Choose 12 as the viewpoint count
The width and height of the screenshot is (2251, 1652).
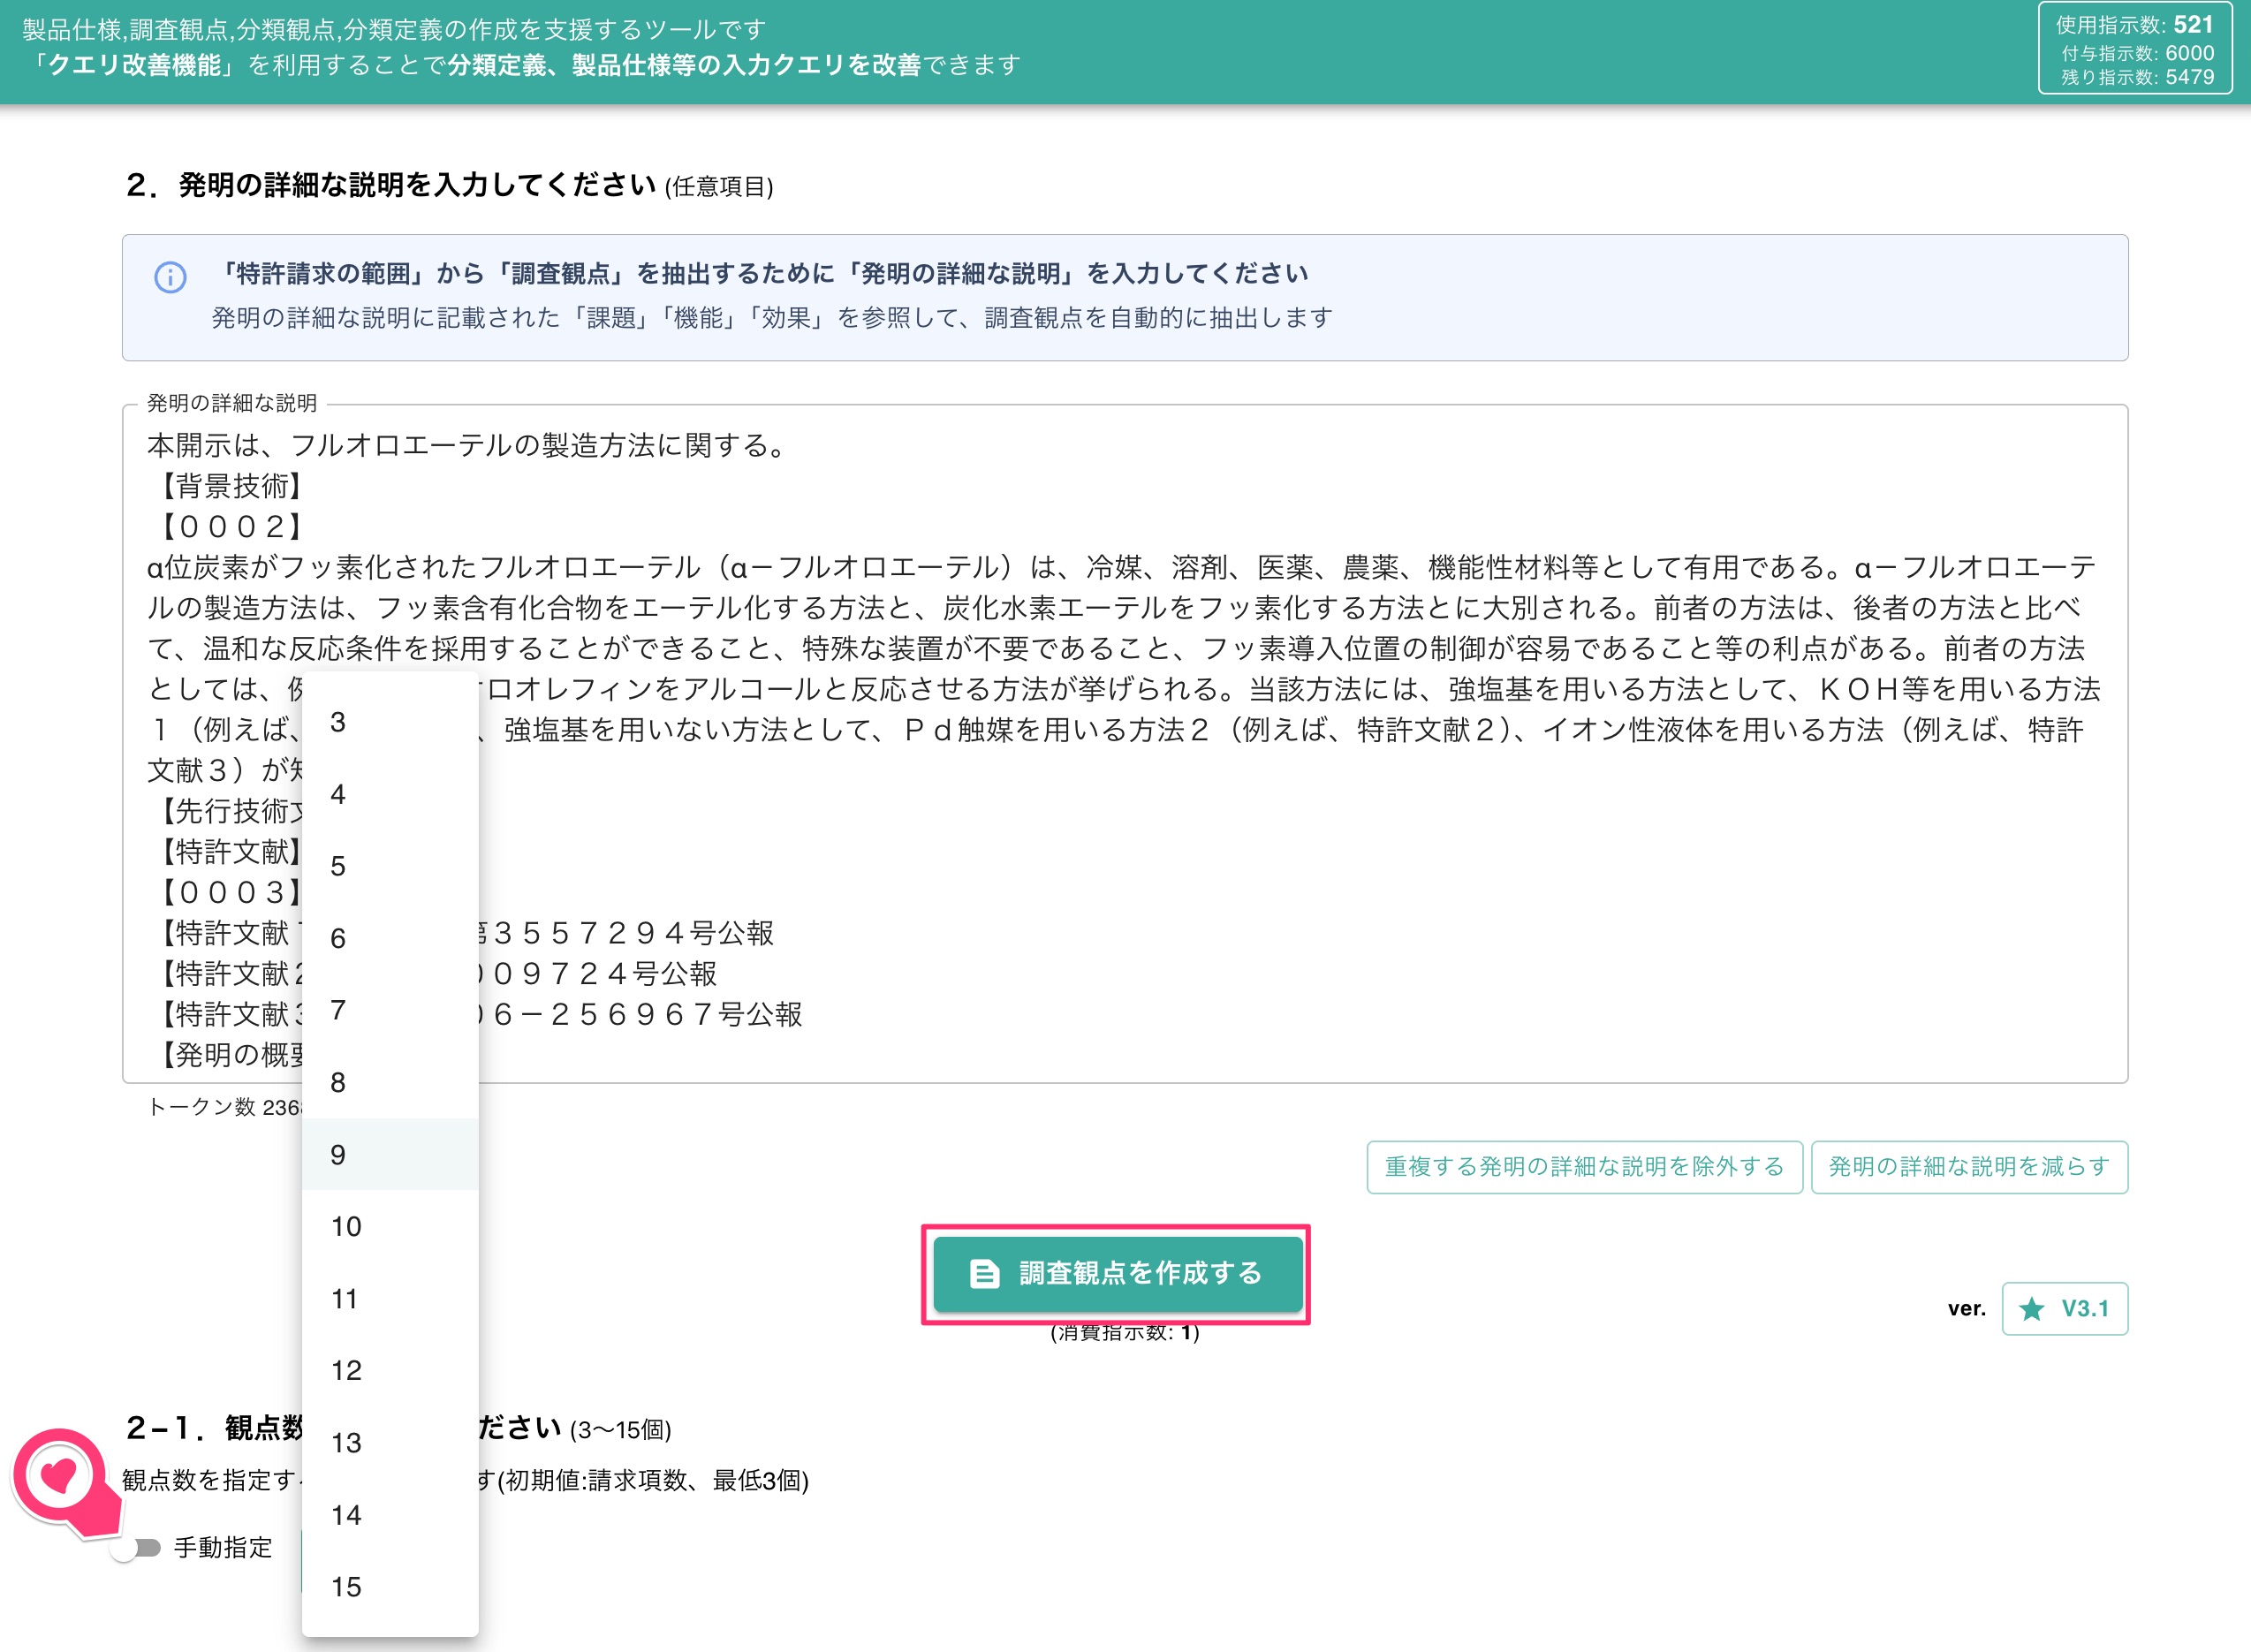390,1370
